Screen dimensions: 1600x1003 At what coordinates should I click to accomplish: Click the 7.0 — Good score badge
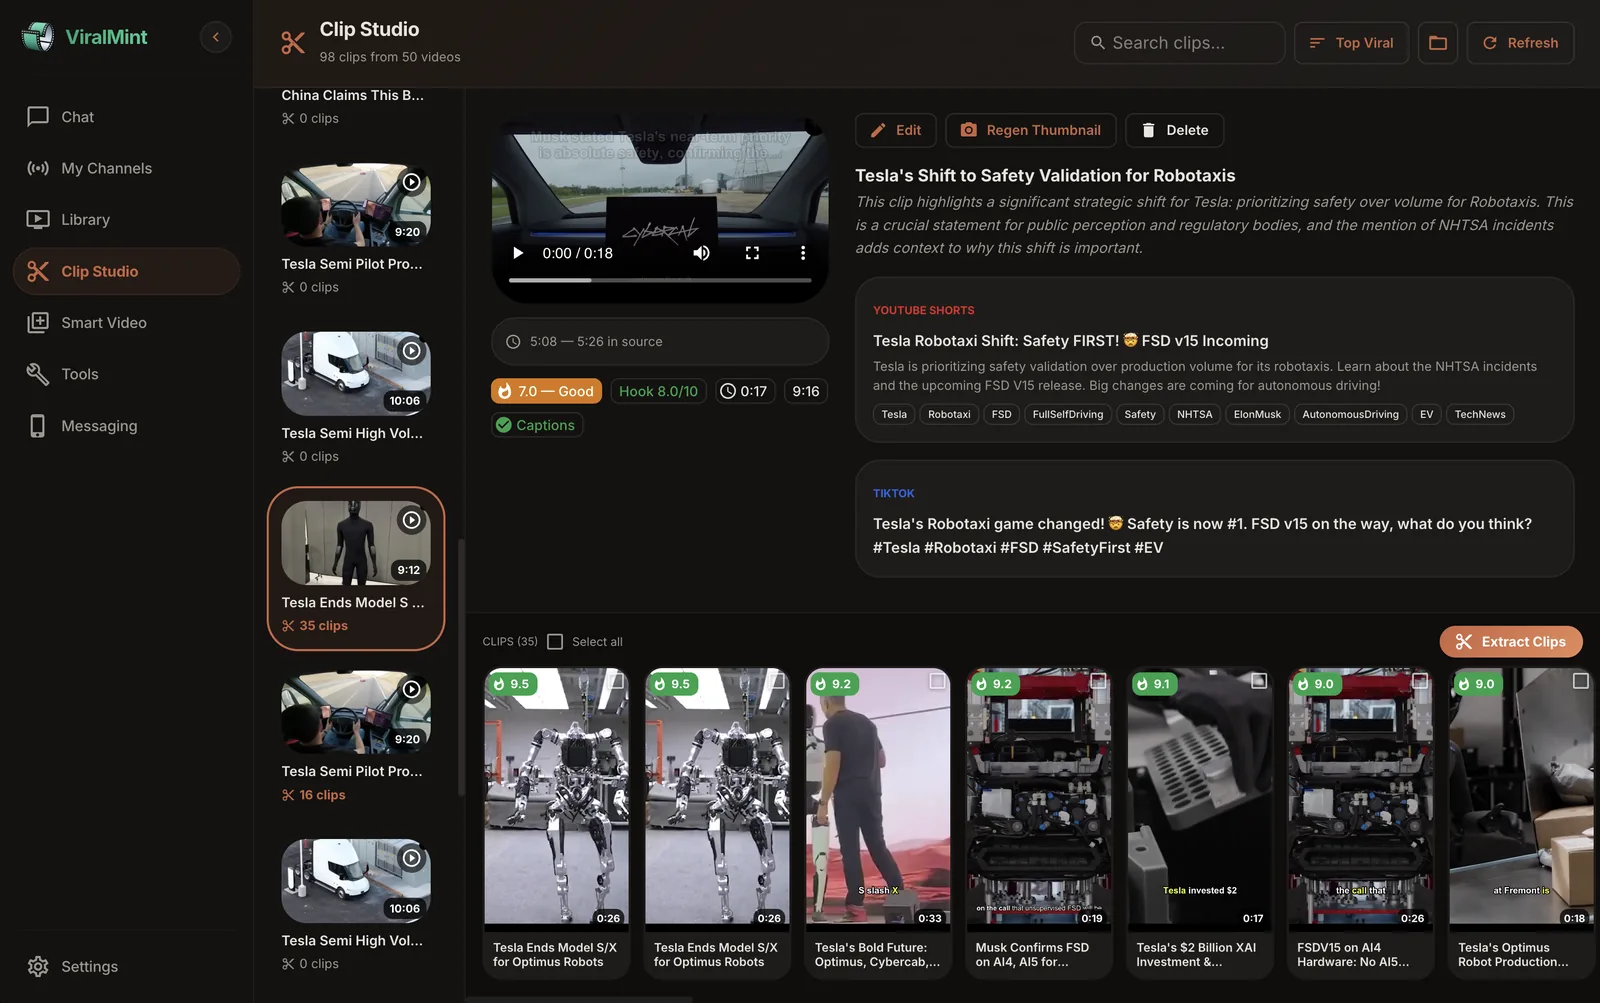546,391
